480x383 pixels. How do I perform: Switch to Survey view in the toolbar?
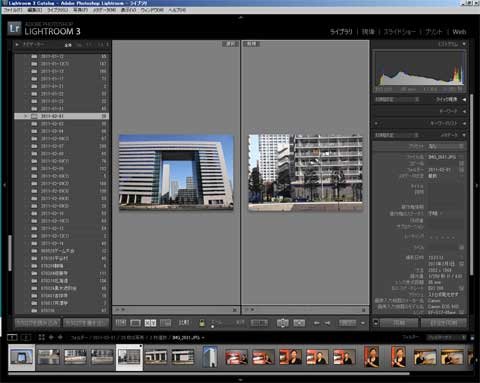tap(166, 323)
